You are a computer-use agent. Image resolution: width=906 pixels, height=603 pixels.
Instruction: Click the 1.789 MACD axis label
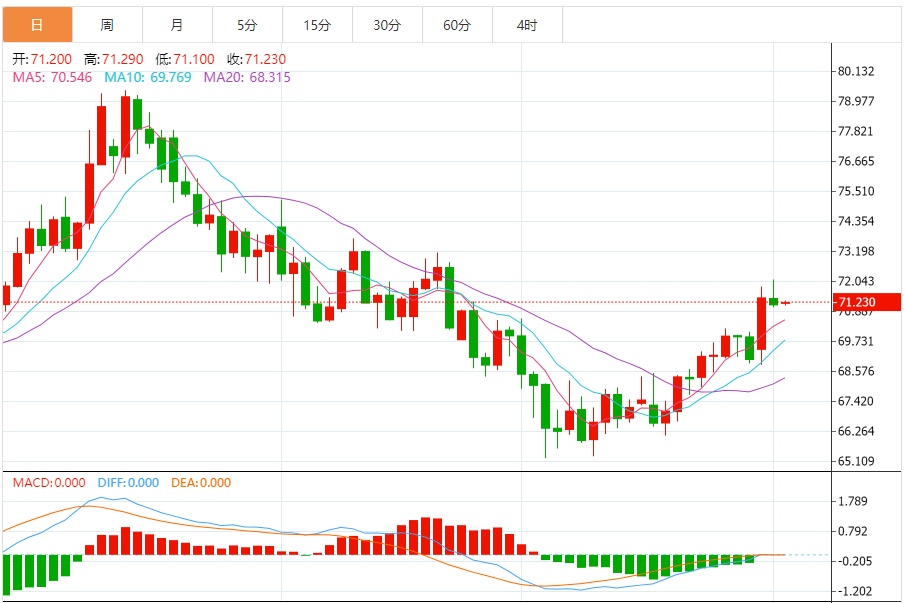[x=853, y=501]
